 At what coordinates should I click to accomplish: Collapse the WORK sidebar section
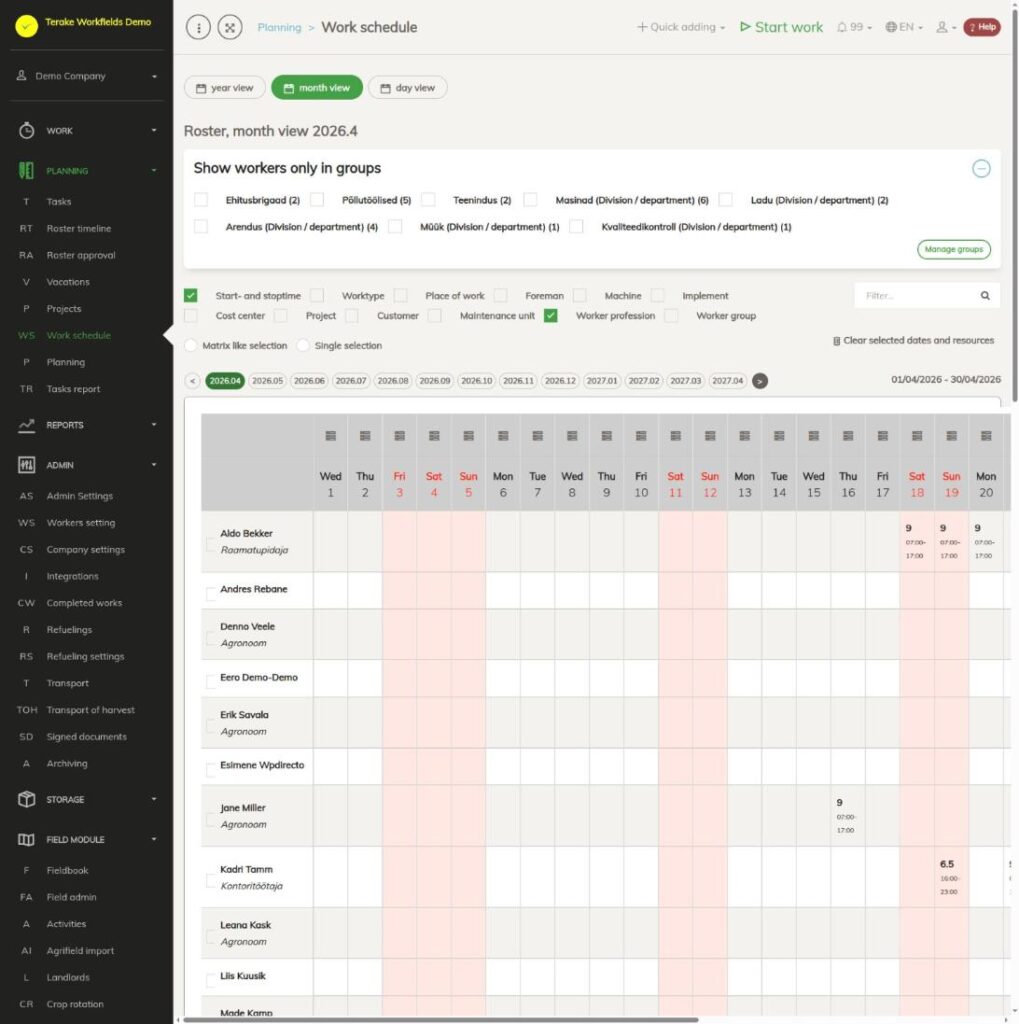pyautogui.click(x=87, y=131)
